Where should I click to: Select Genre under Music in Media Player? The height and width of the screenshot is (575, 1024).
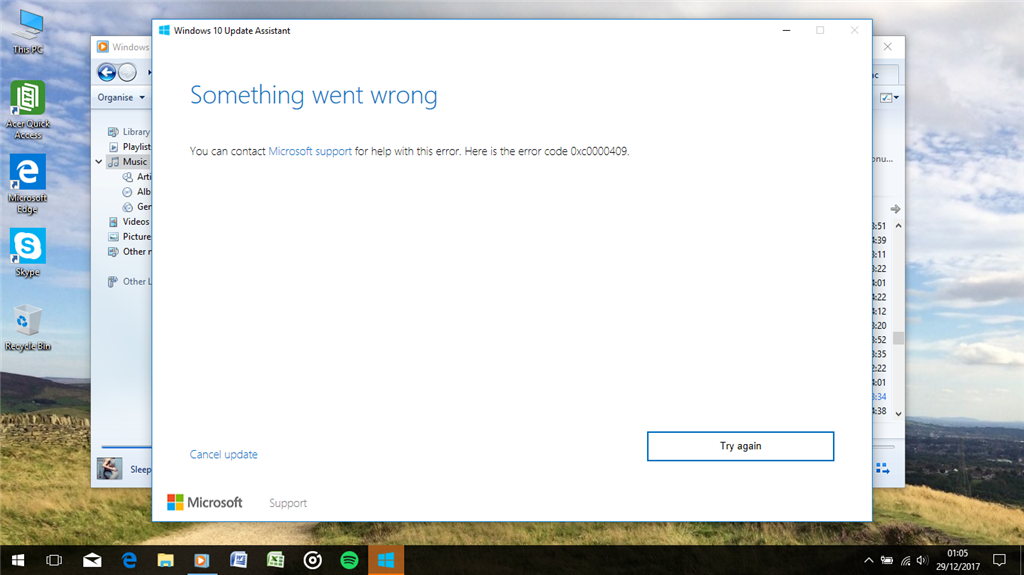point(136,206)
